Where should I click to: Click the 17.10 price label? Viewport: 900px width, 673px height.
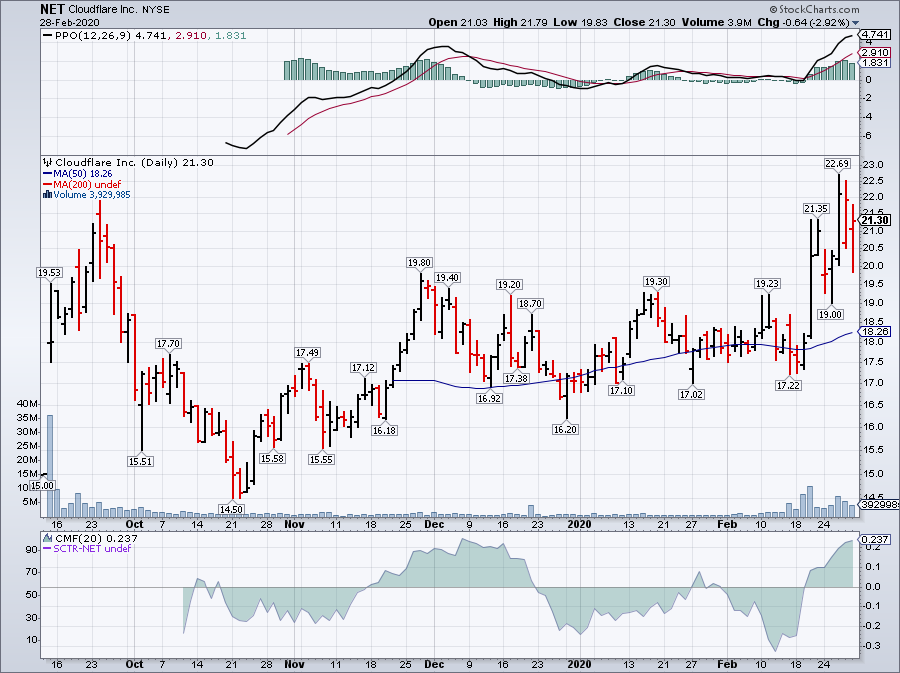621,391
